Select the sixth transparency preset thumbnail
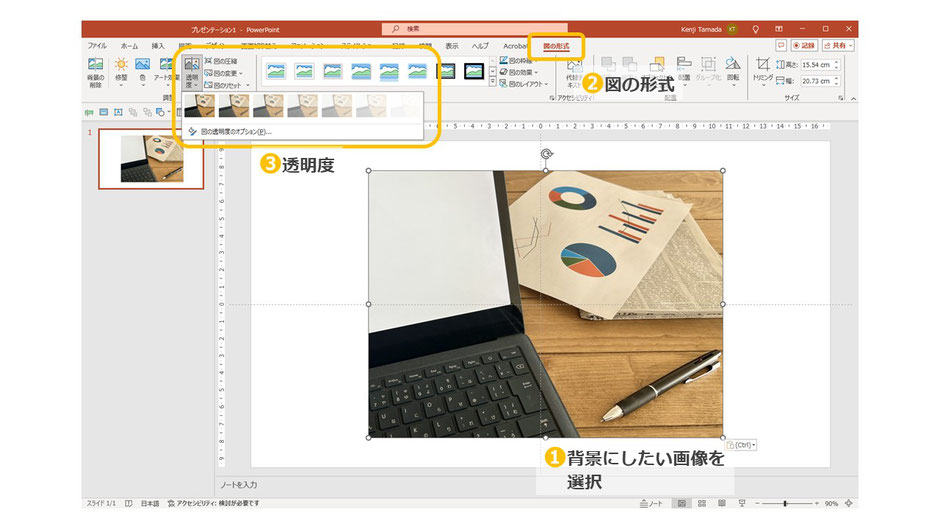The width and height of the screenshot is (940, 529). click(x=371, y=106)
